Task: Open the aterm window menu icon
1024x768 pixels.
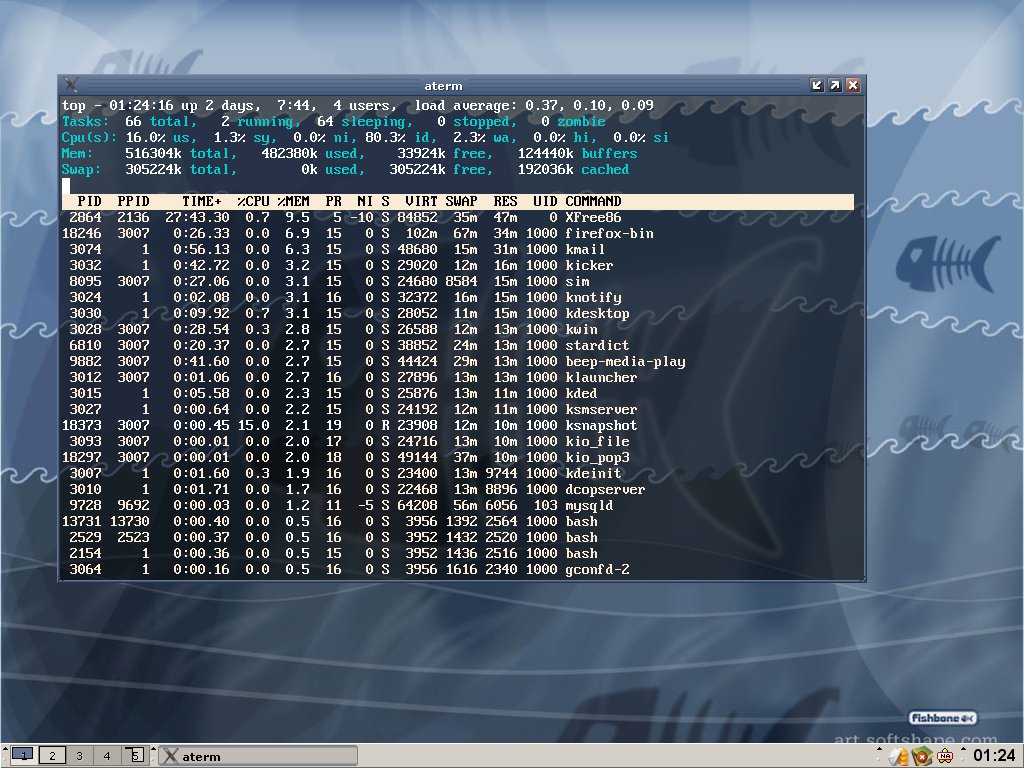Action: (71, 85)
